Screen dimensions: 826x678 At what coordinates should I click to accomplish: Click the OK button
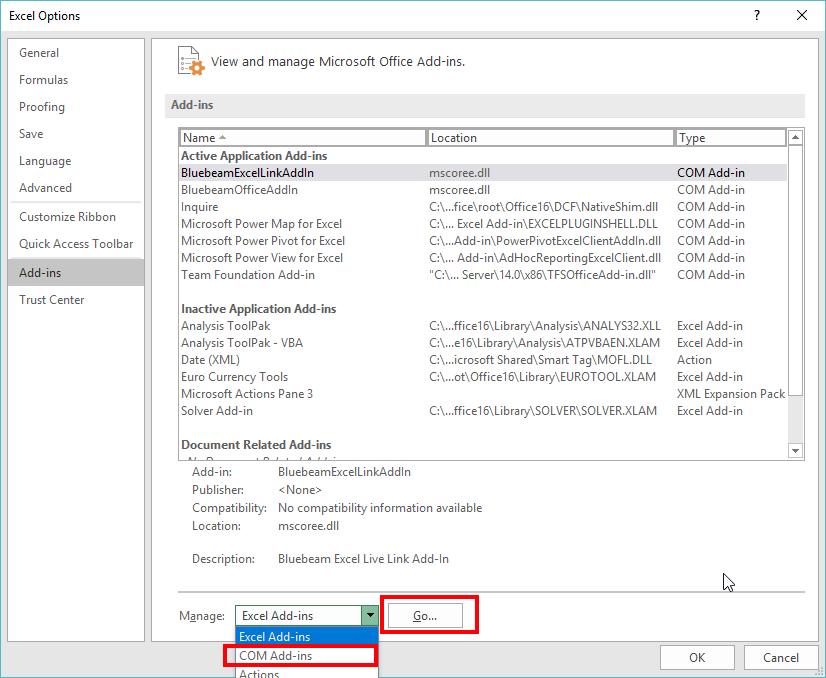point(697,657)
